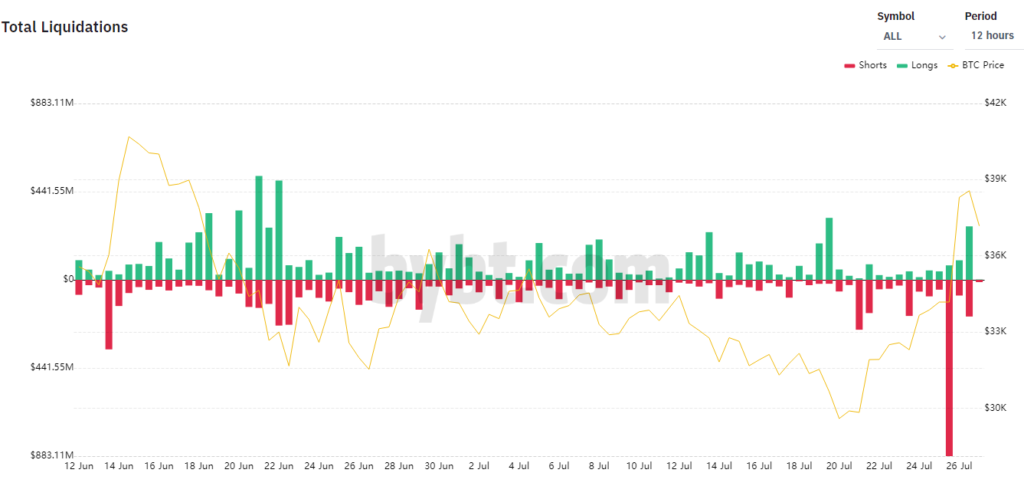Click the huge red shorts bar near 26 Jul

pyautogui.click(x=949, y=370)
